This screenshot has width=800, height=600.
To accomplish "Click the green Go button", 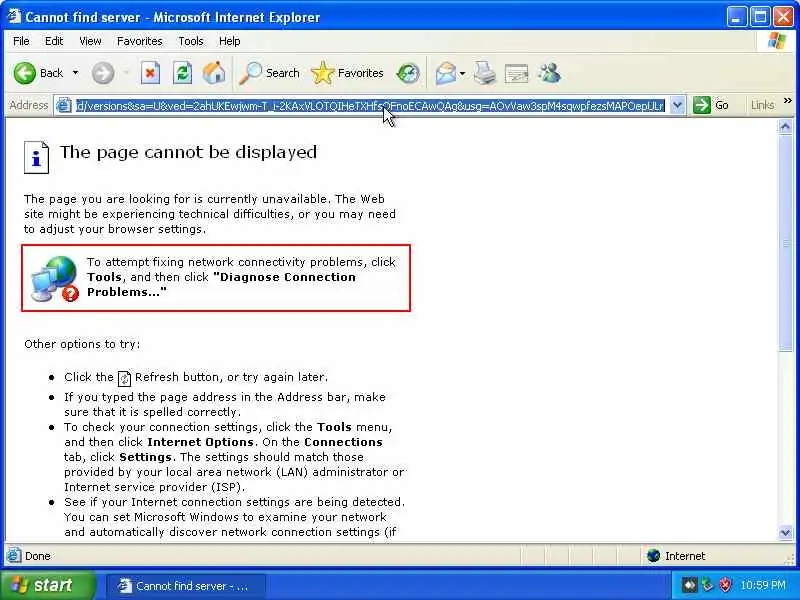I will [711, 105].
